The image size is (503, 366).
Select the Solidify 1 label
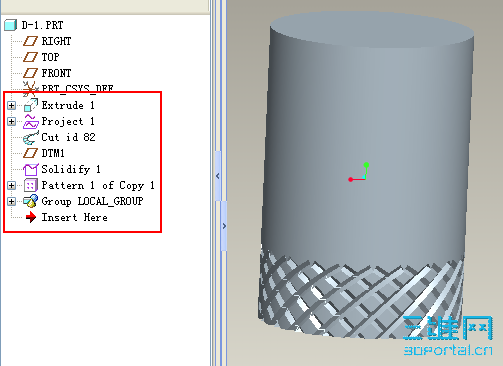click(71, 169)
